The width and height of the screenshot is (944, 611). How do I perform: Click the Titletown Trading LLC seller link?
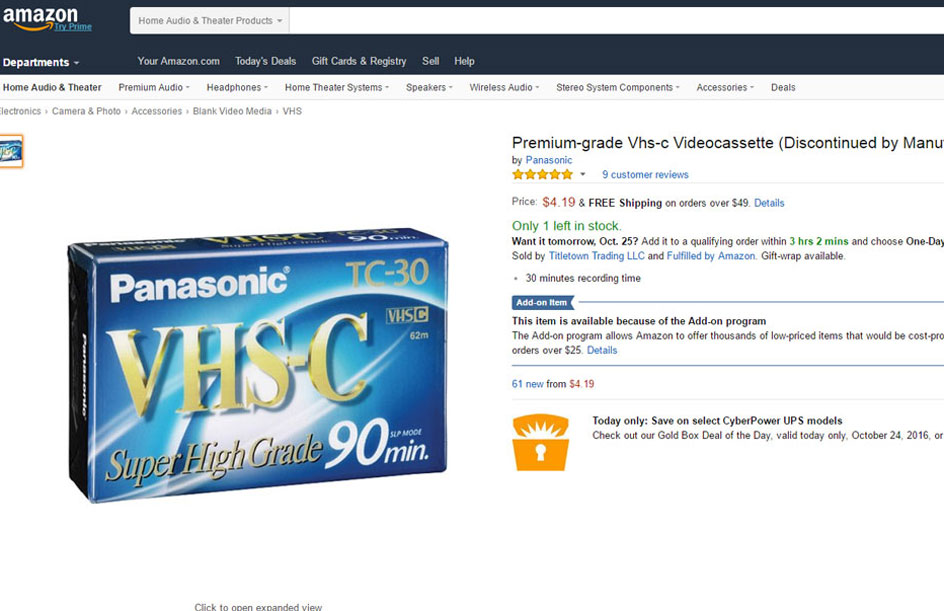point(596,256)
